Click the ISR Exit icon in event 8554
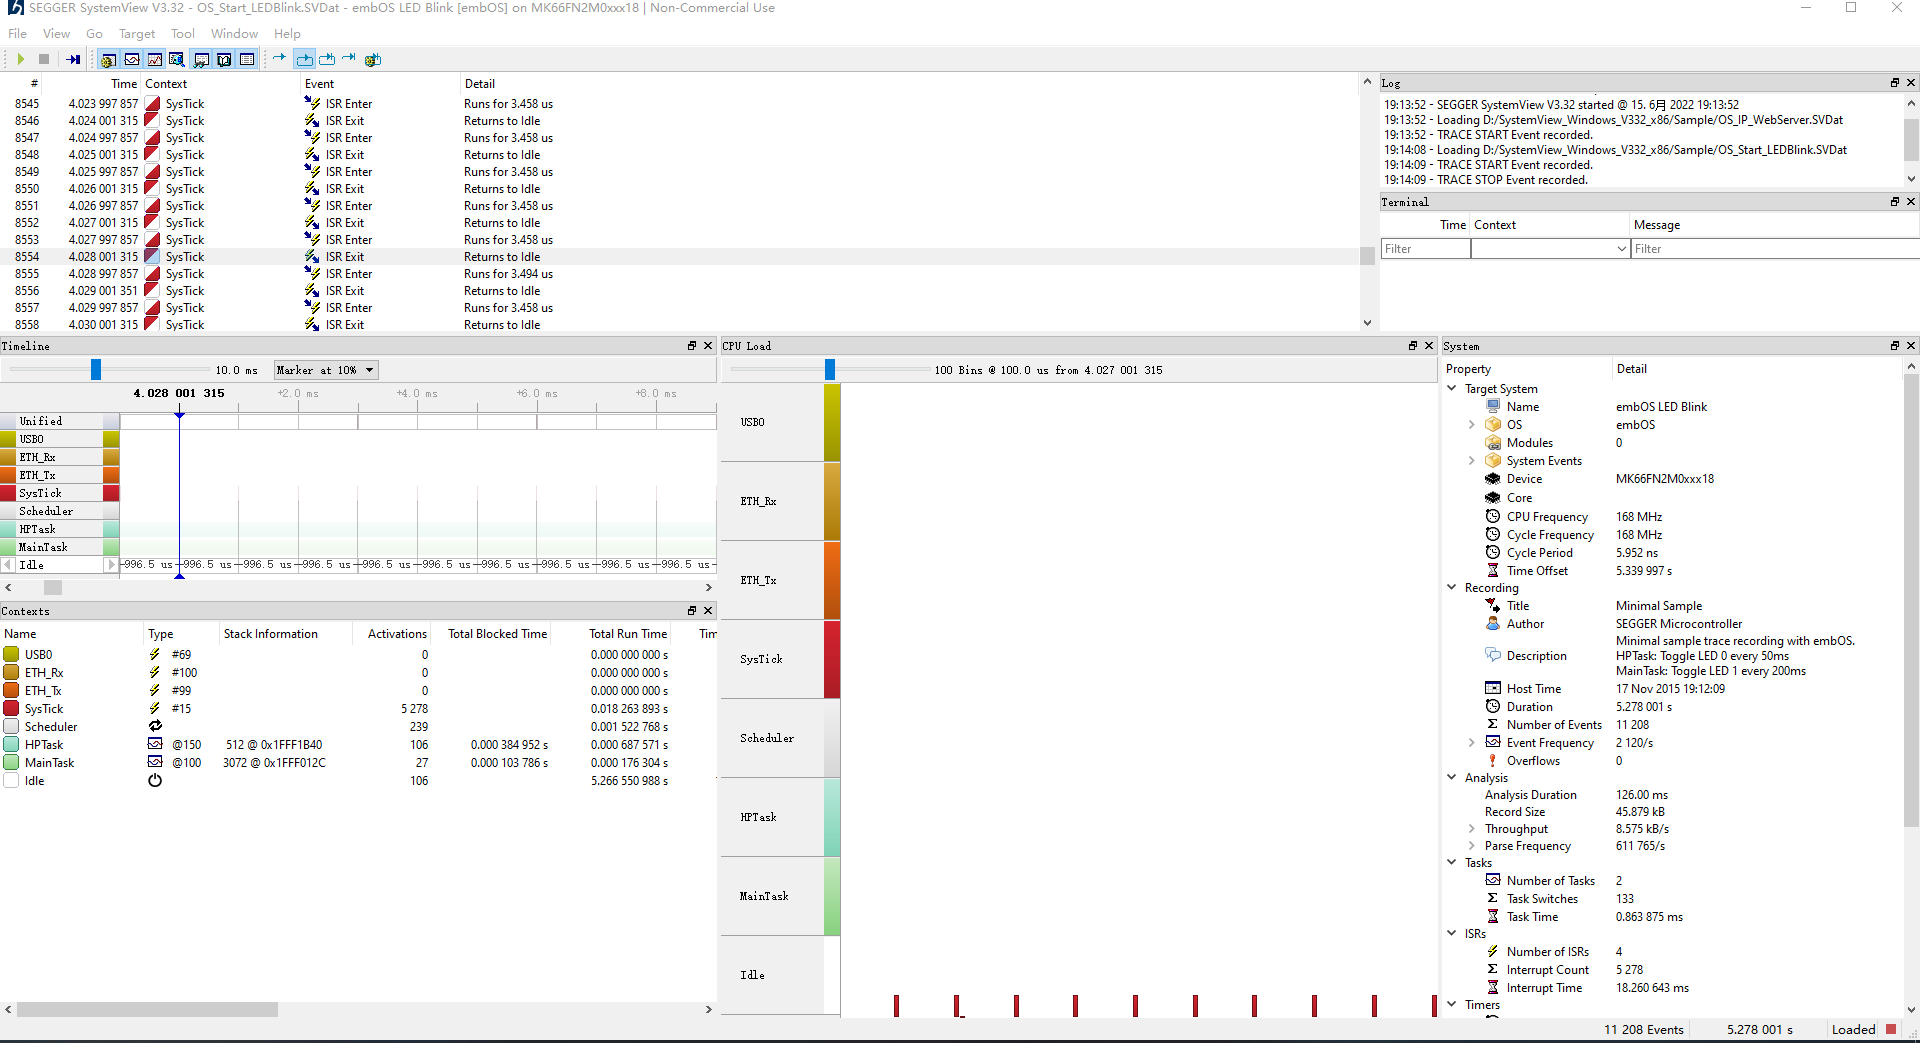Image resolution: width=1920 pixels, height=1043 pixels. [312, 257]
